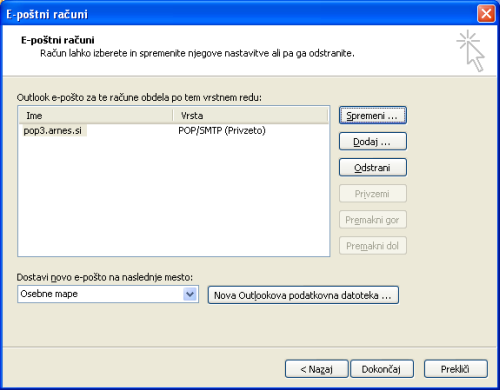The image size is (500, 390).
Task: Cancel with the Prekliči button
Action: (456, 369)
